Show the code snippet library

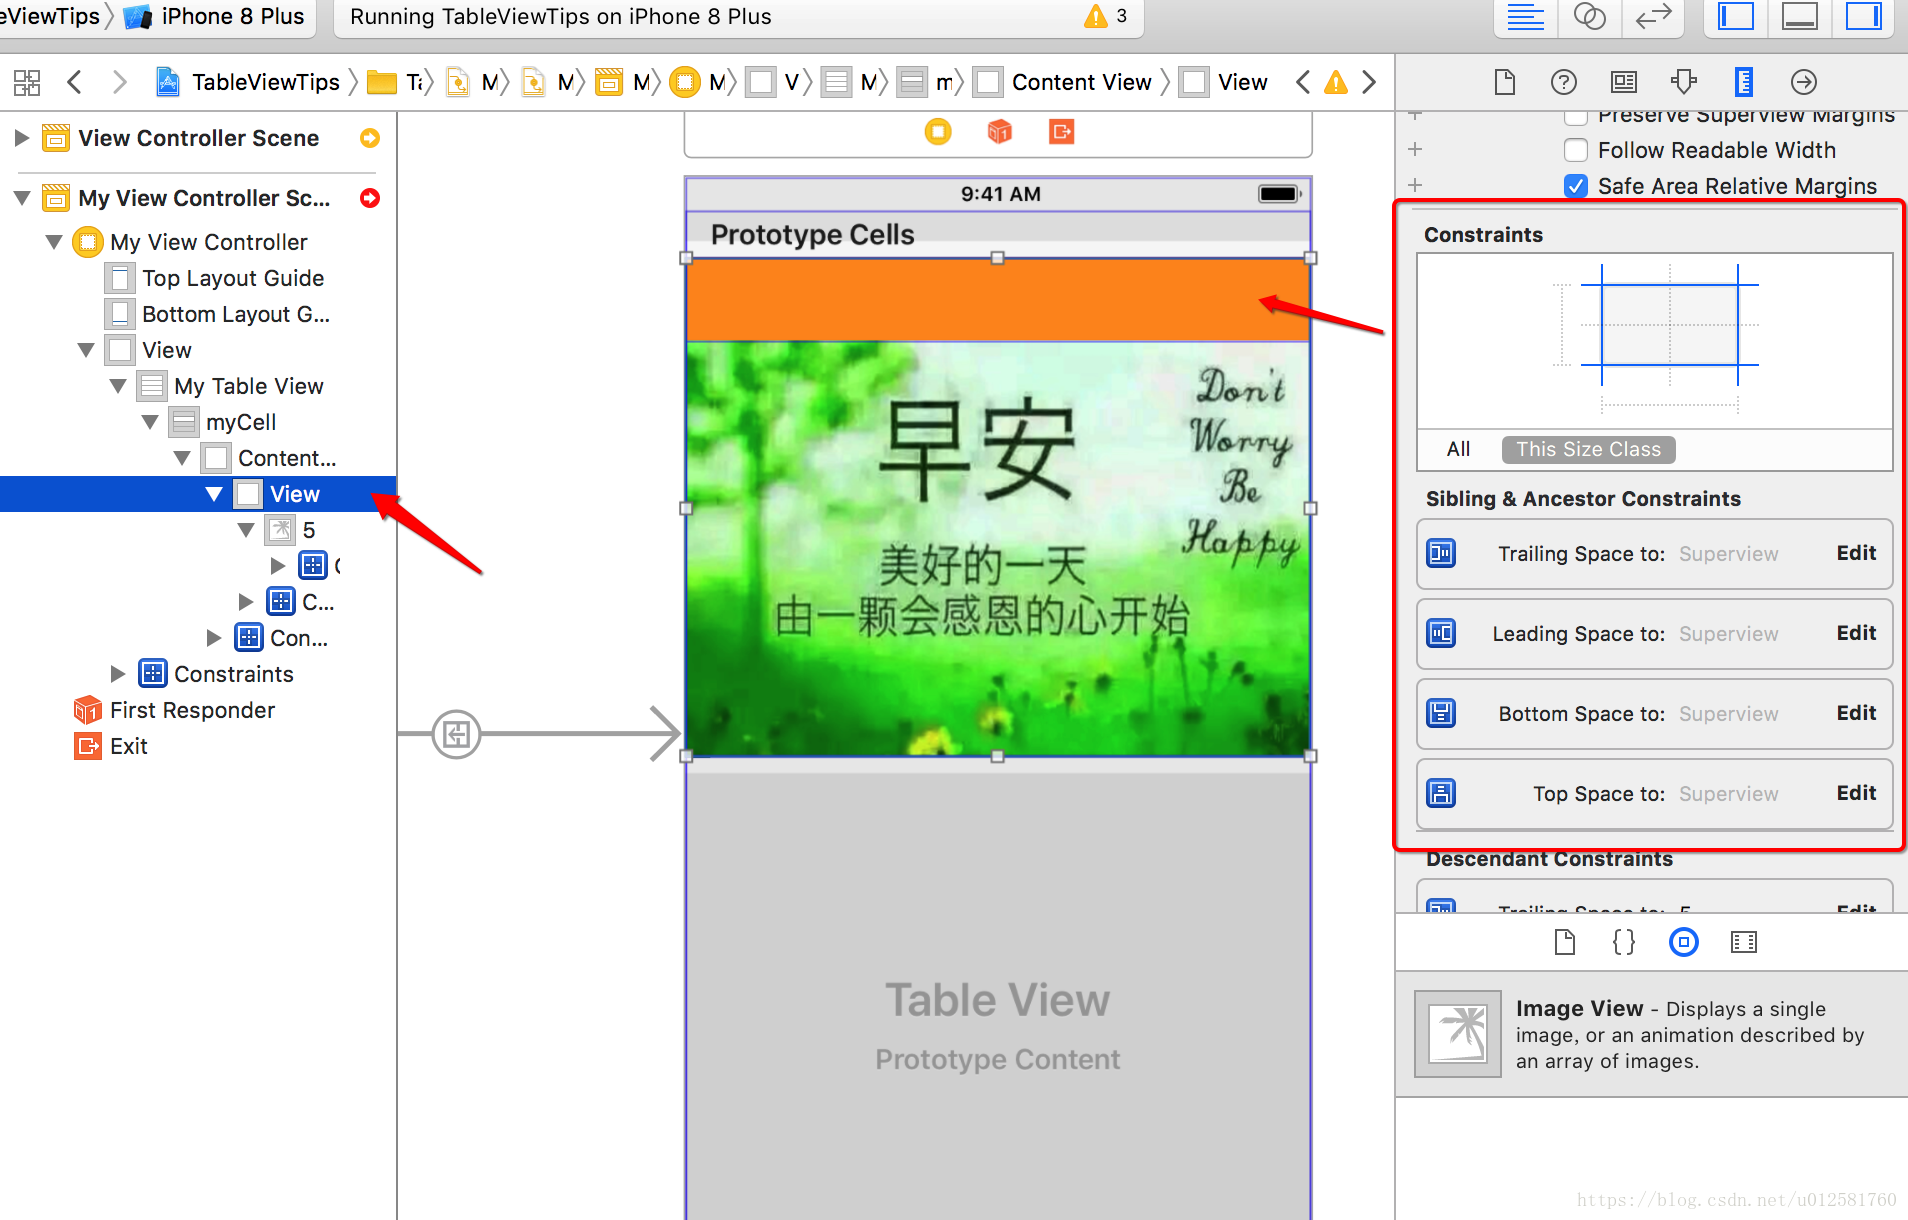tap(1624, 942)
